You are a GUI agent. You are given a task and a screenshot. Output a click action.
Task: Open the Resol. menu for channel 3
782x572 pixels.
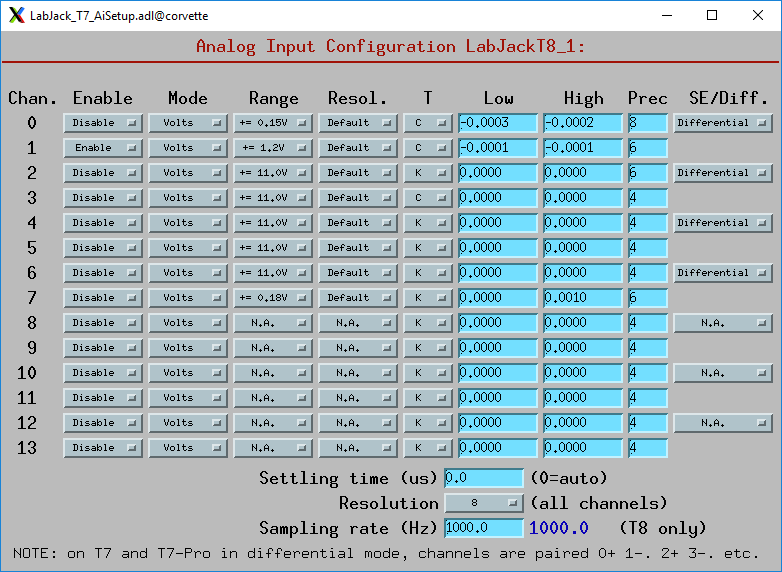point(358,197)
